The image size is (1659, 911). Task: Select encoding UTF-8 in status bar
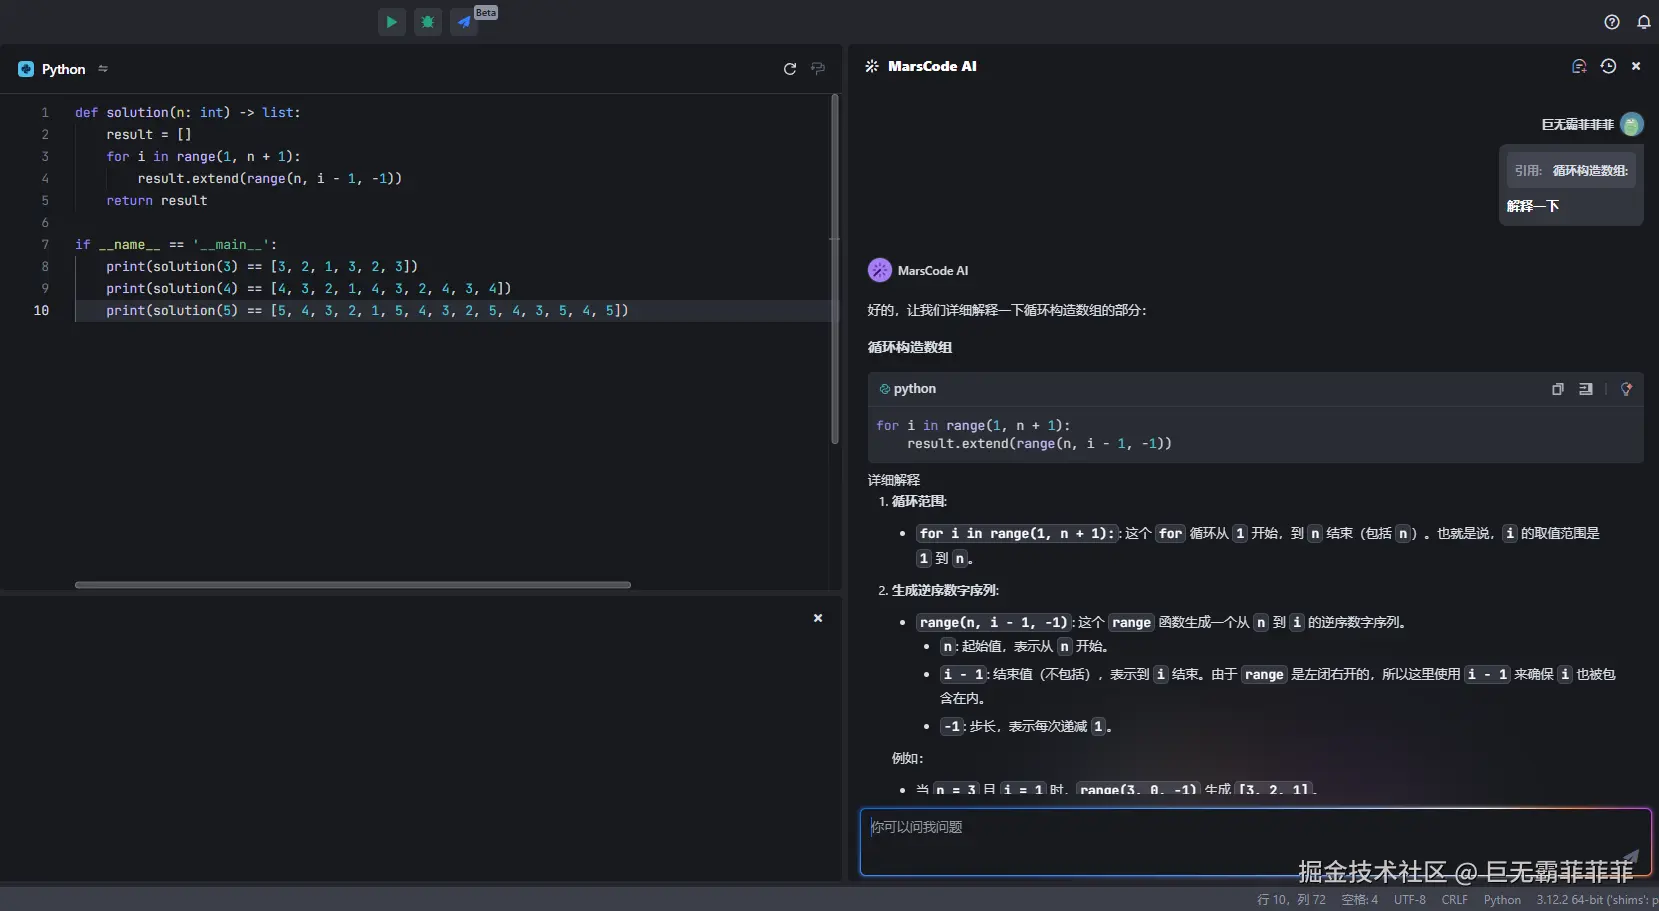[1410, 899]
